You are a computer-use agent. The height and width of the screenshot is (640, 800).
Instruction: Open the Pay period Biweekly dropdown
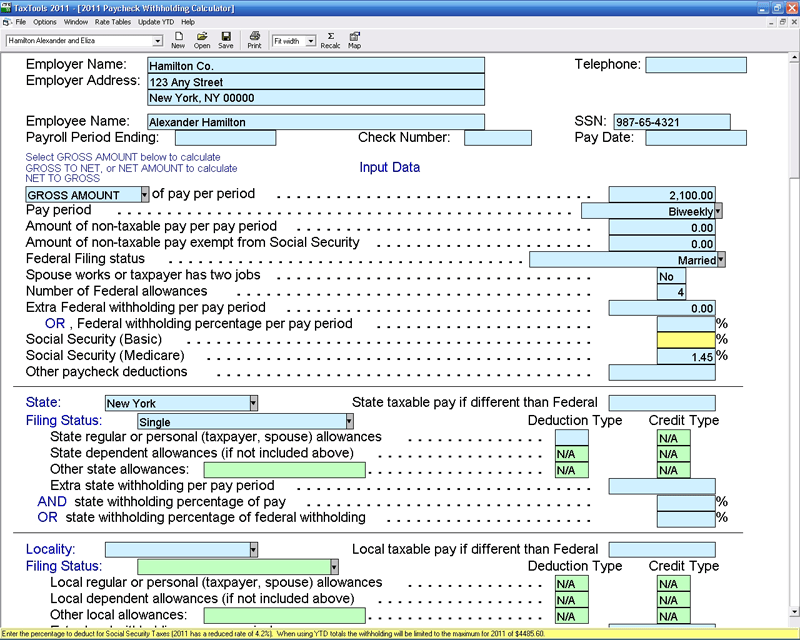[718, 211]
